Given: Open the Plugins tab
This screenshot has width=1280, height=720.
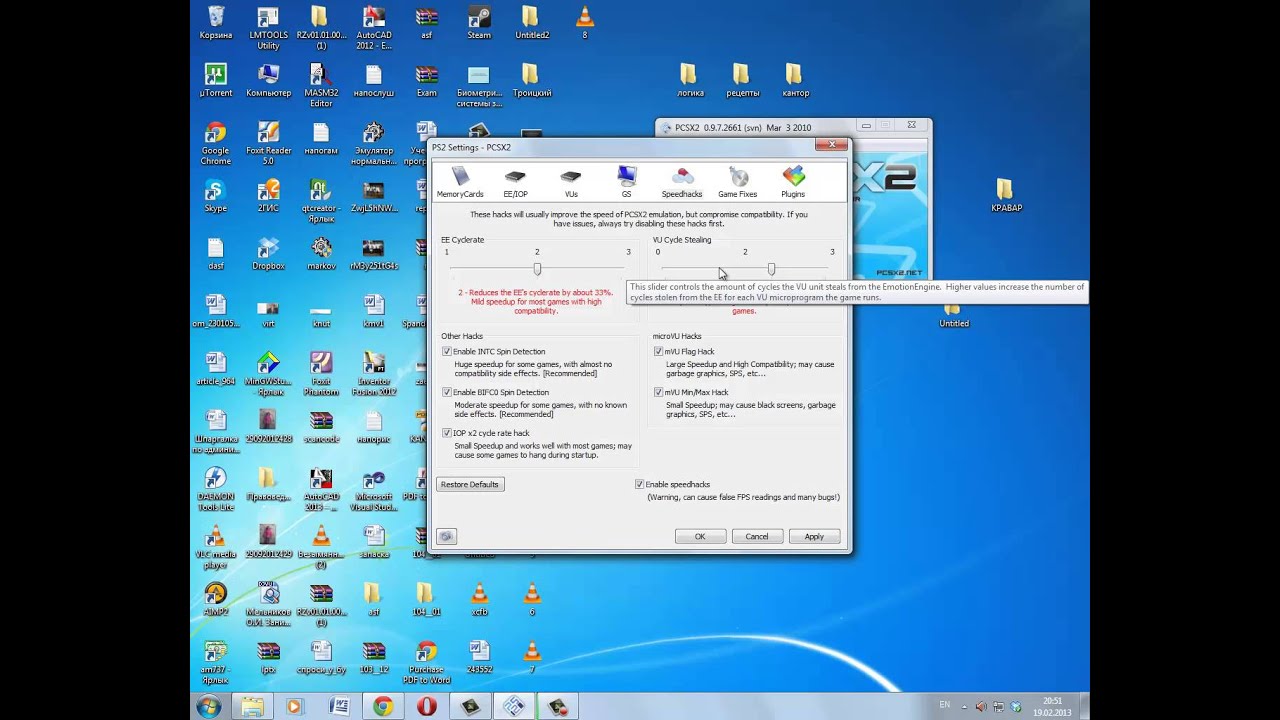Looking at the screenshot, I should pos(793,182).
